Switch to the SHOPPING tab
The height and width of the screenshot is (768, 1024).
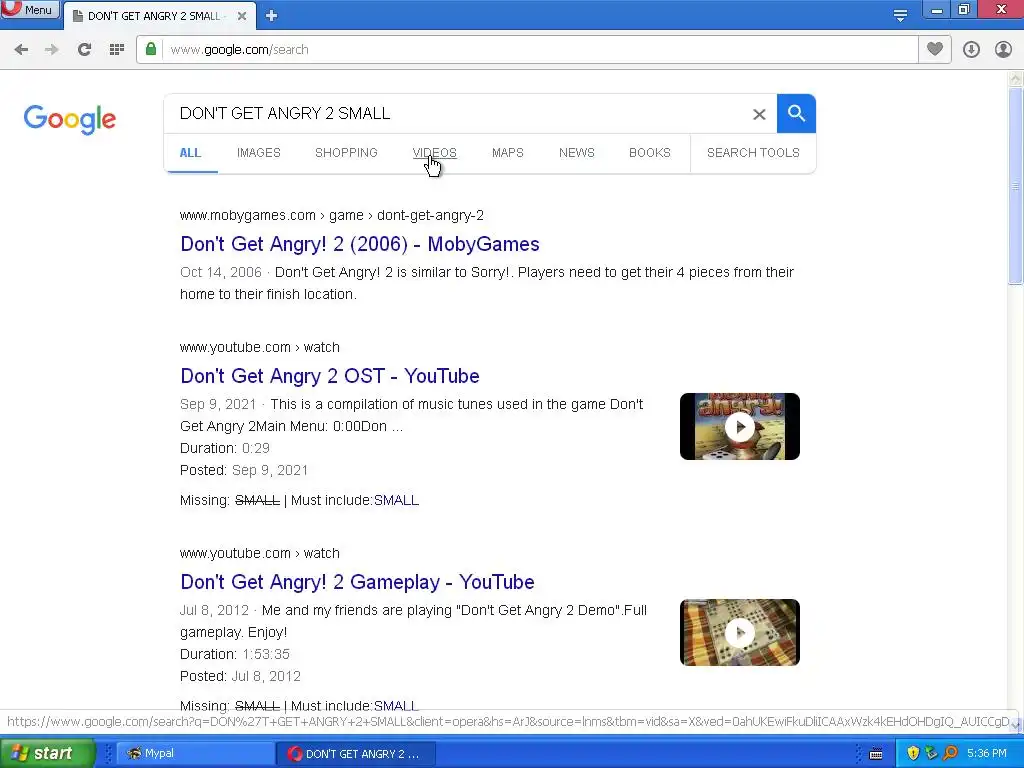click(346, 153)
